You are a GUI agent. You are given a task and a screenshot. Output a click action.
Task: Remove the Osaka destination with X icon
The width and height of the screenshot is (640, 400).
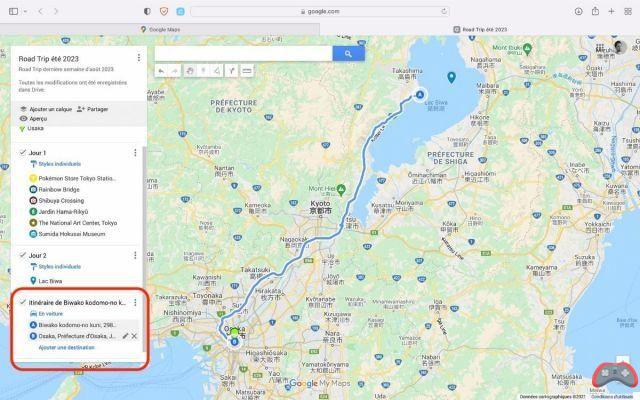(x=134, y=336)
